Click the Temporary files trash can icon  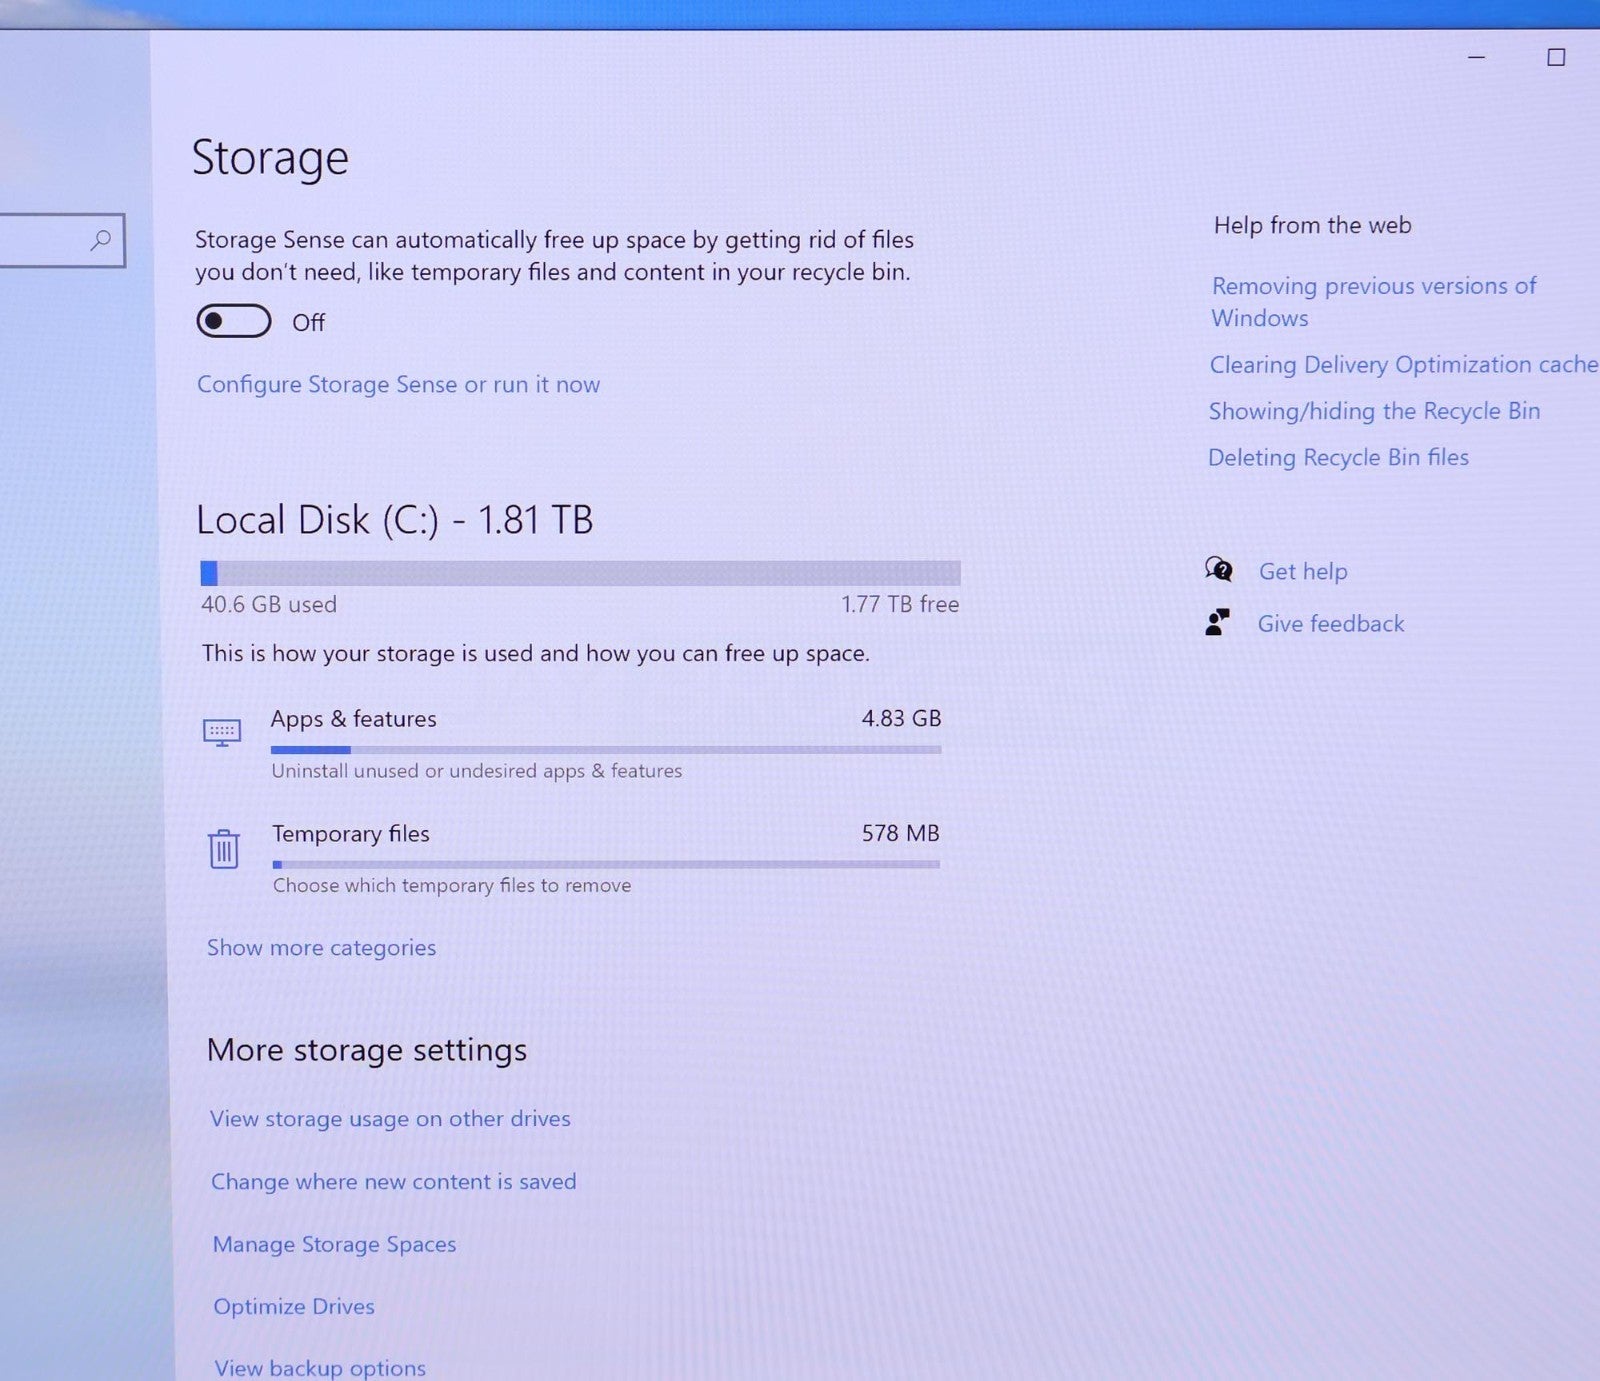224,849
